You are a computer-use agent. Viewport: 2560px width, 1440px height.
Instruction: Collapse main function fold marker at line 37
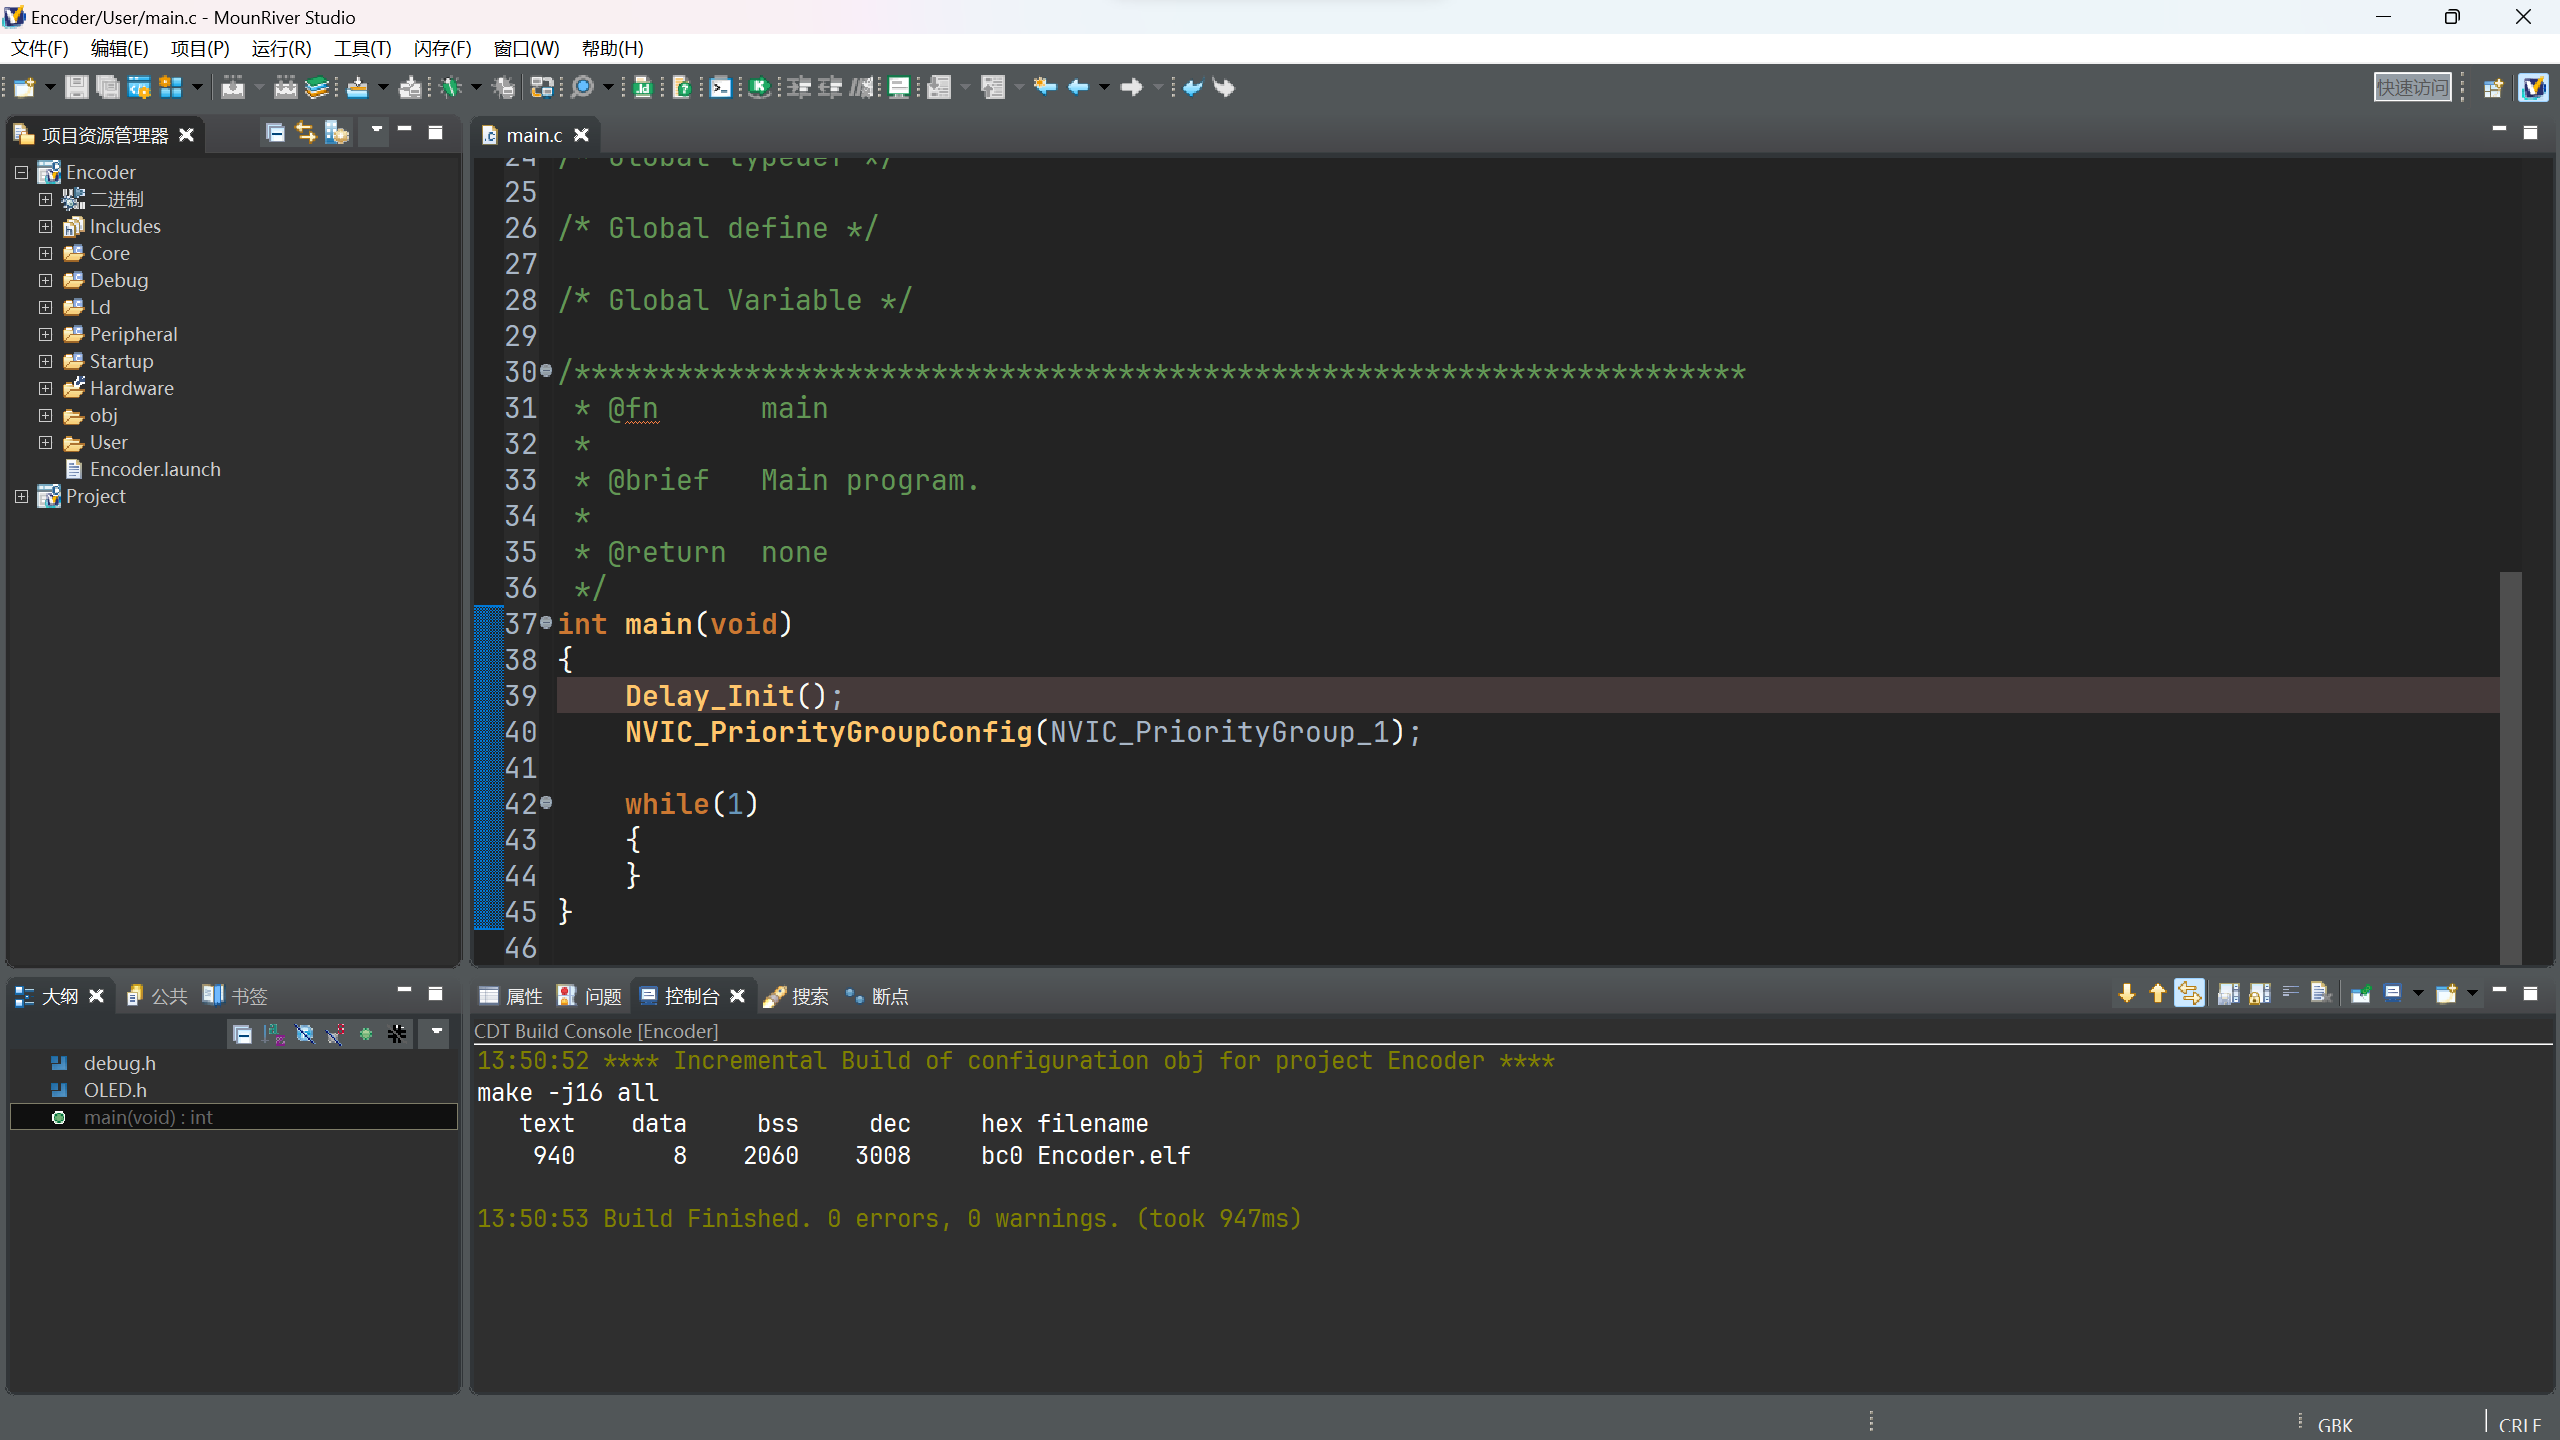(x=546, y=623)
